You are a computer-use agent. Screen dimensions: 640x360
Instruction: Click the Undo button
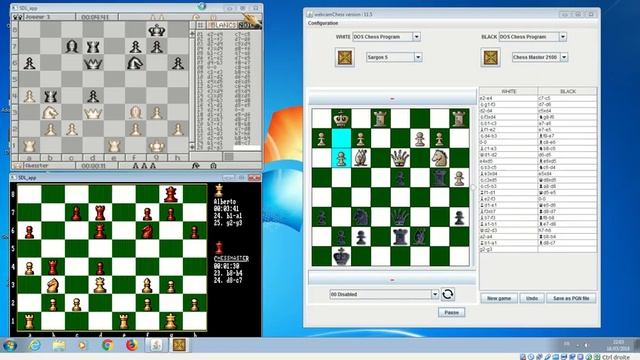pos(532,298)
